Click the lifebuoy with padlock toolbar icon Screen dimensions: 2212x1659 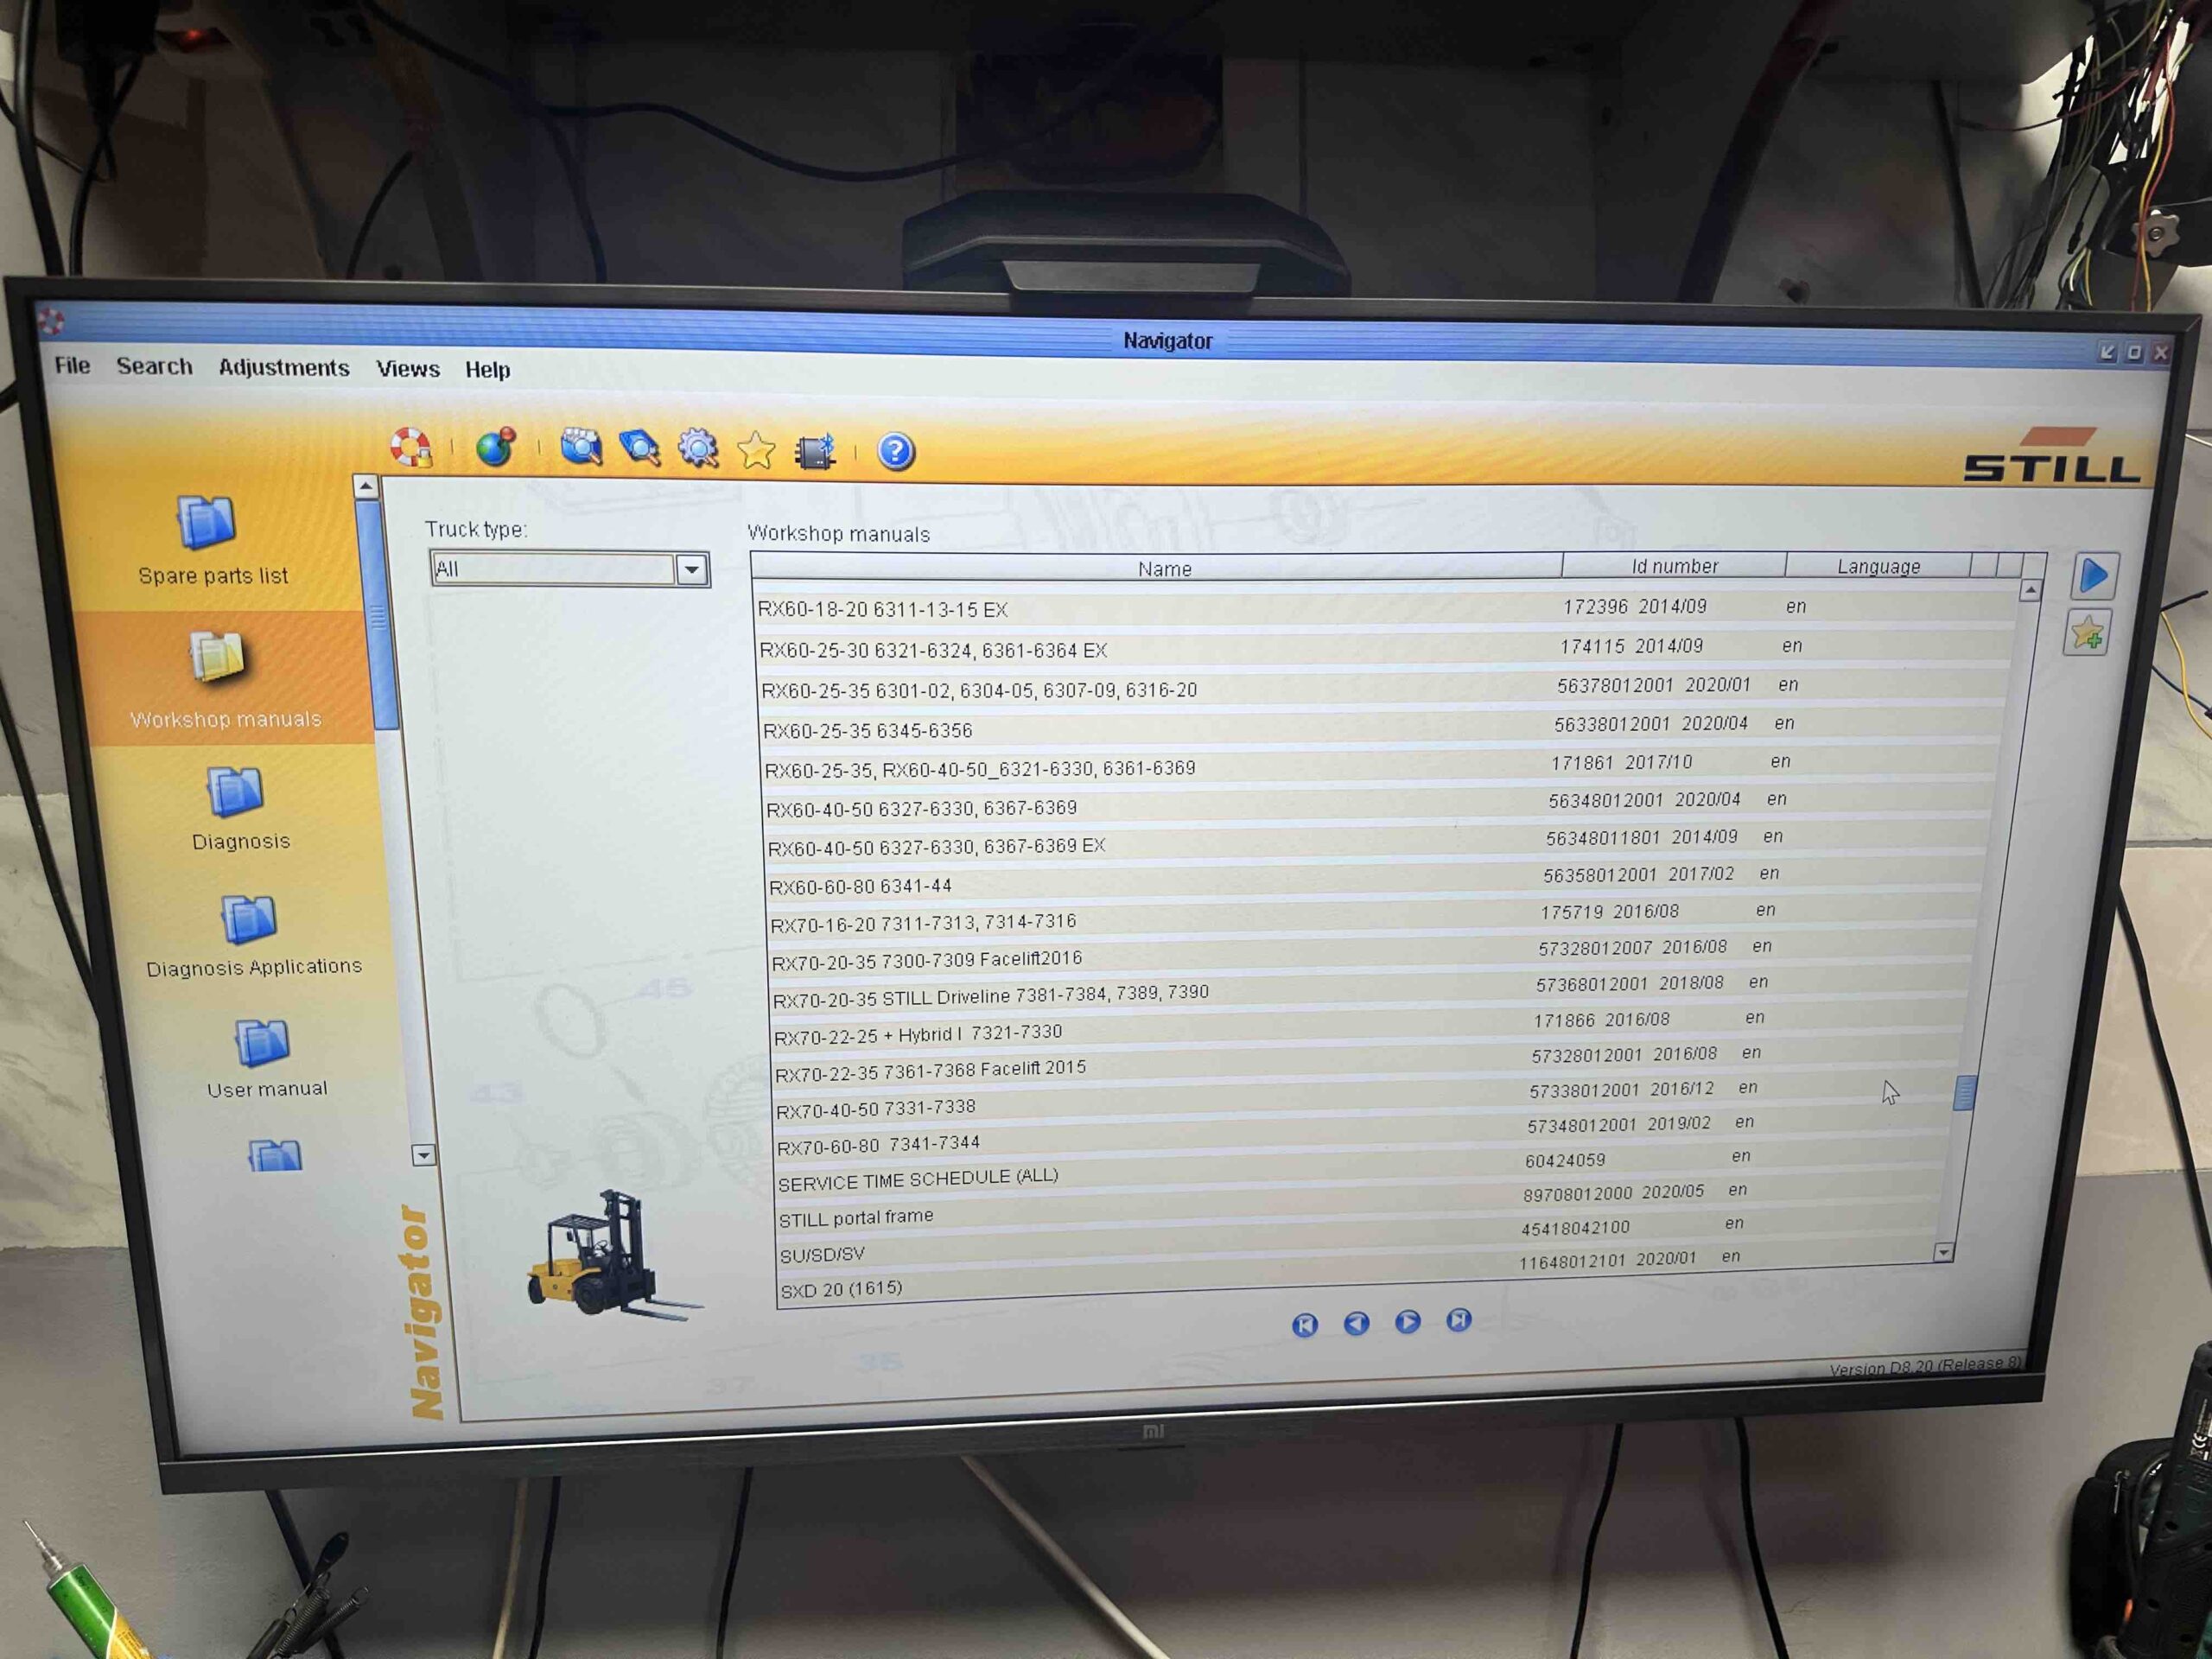coord(411,448)
